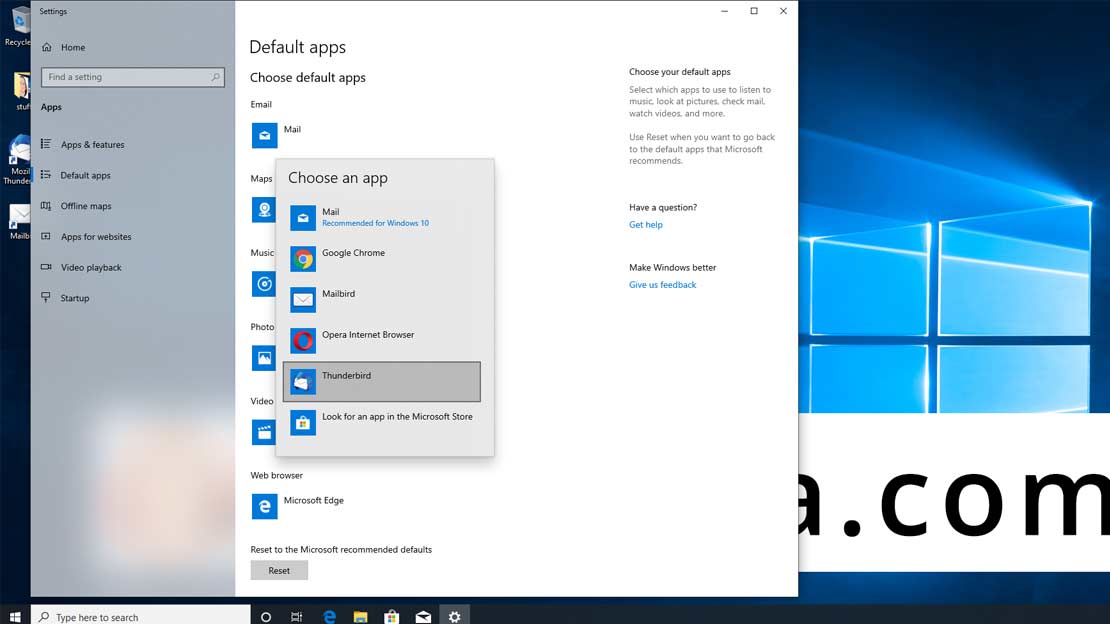
Task: Click the Video player default app icon
Action: (263, 432)
